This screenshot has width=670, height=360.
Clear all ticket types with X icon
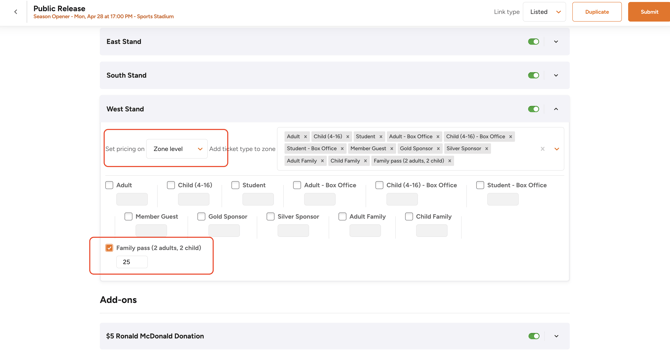coord(543,149)
